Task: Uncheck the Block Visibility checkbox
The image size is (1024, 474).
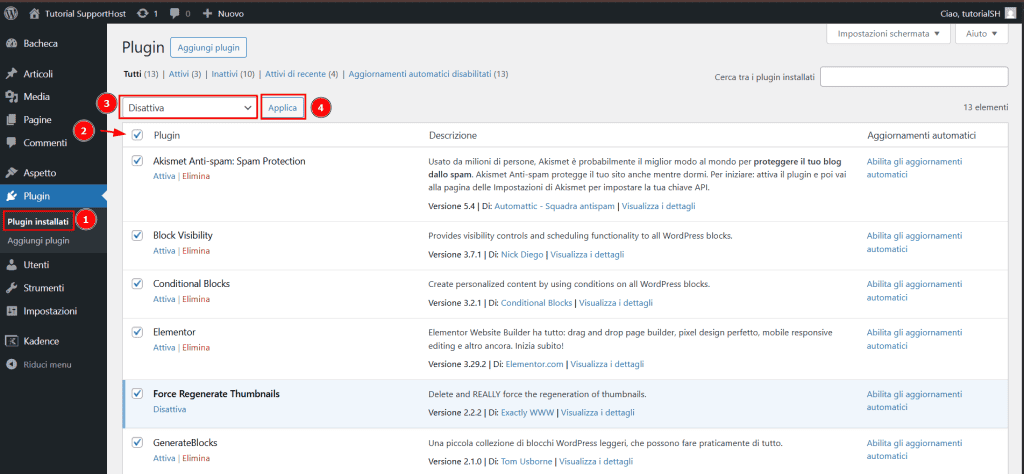Action: point(137,235)
